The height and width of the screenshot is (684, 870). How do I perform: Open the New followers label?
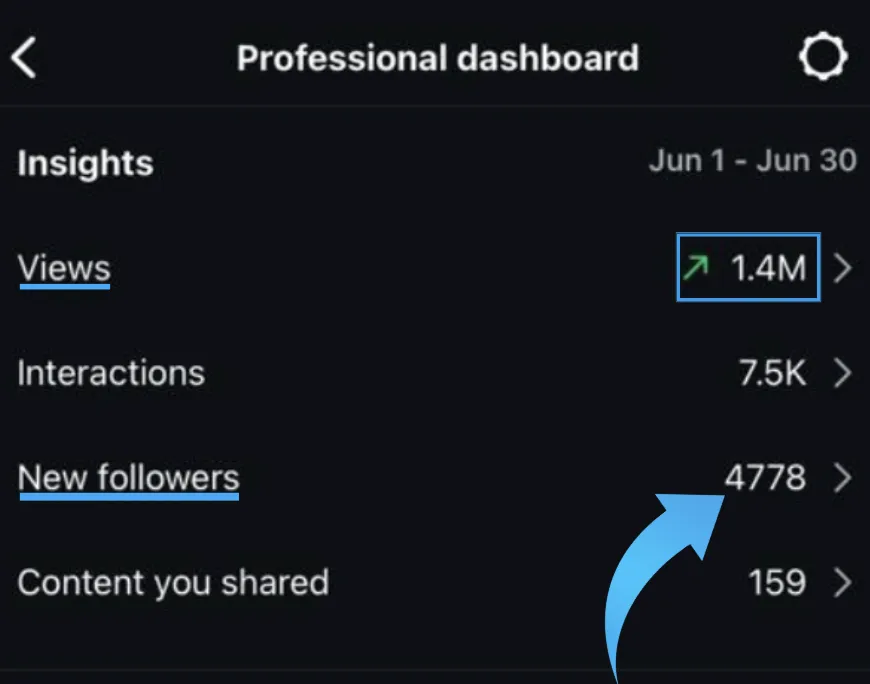pyautogui.click(x=129, y=478)
